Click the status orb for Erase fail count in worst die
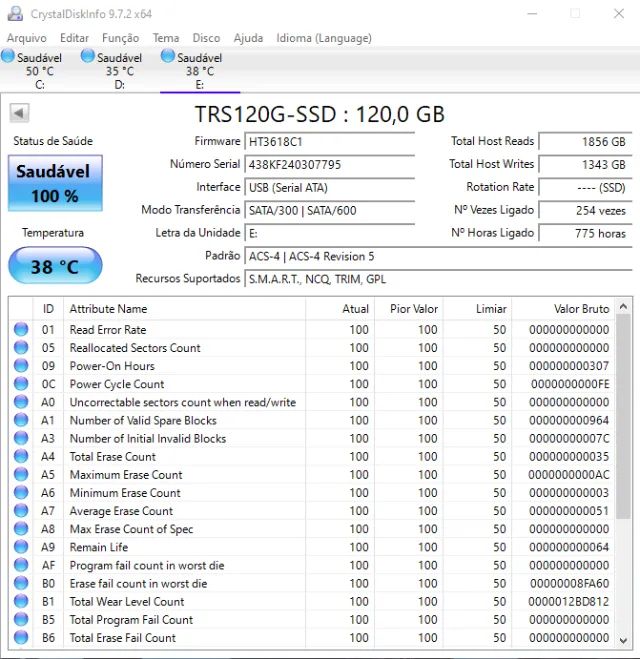Screen dimensions: 640x659 (x=21, y=583)
